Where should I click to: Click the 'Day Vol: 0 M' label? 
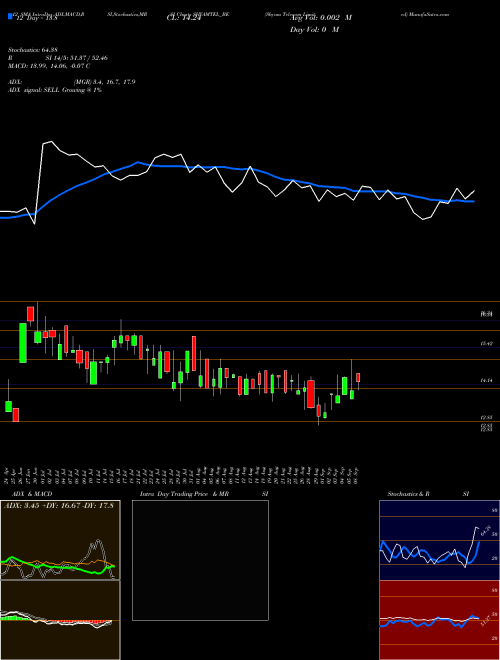[x=314, y=30]
